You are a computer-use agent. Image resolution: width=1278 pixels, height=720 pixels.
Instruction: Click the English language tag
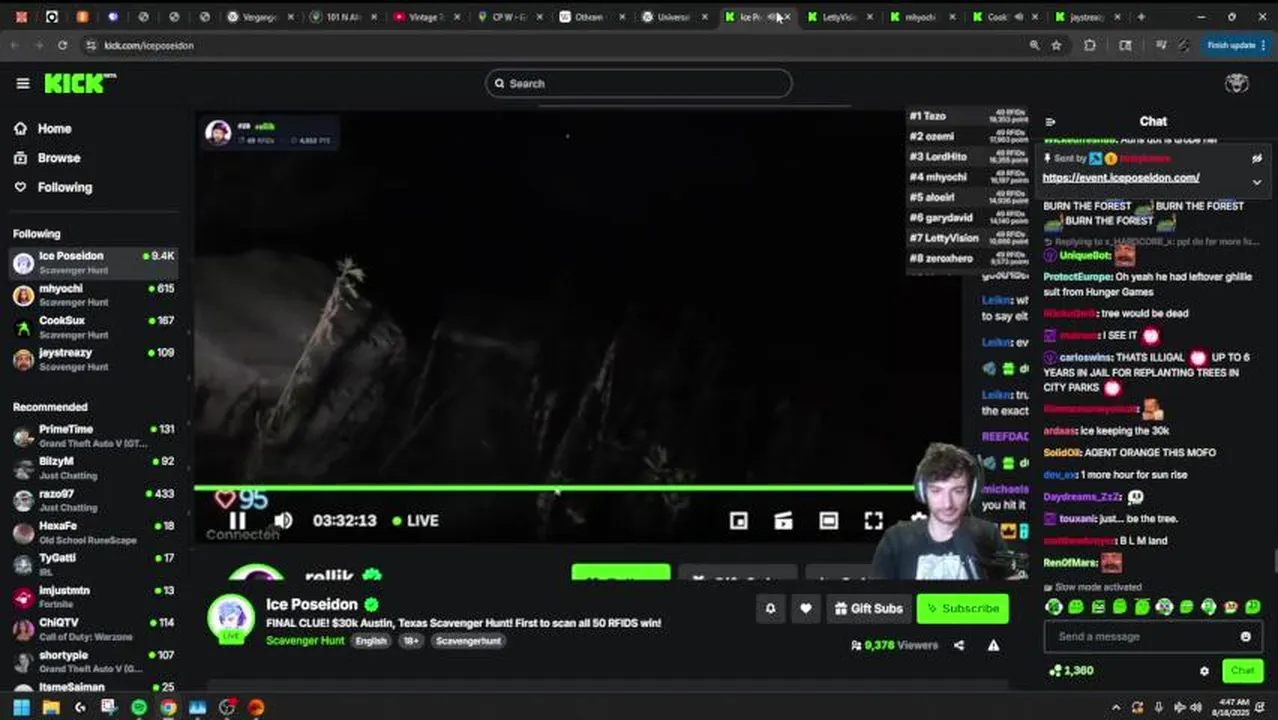click(371, 641)
